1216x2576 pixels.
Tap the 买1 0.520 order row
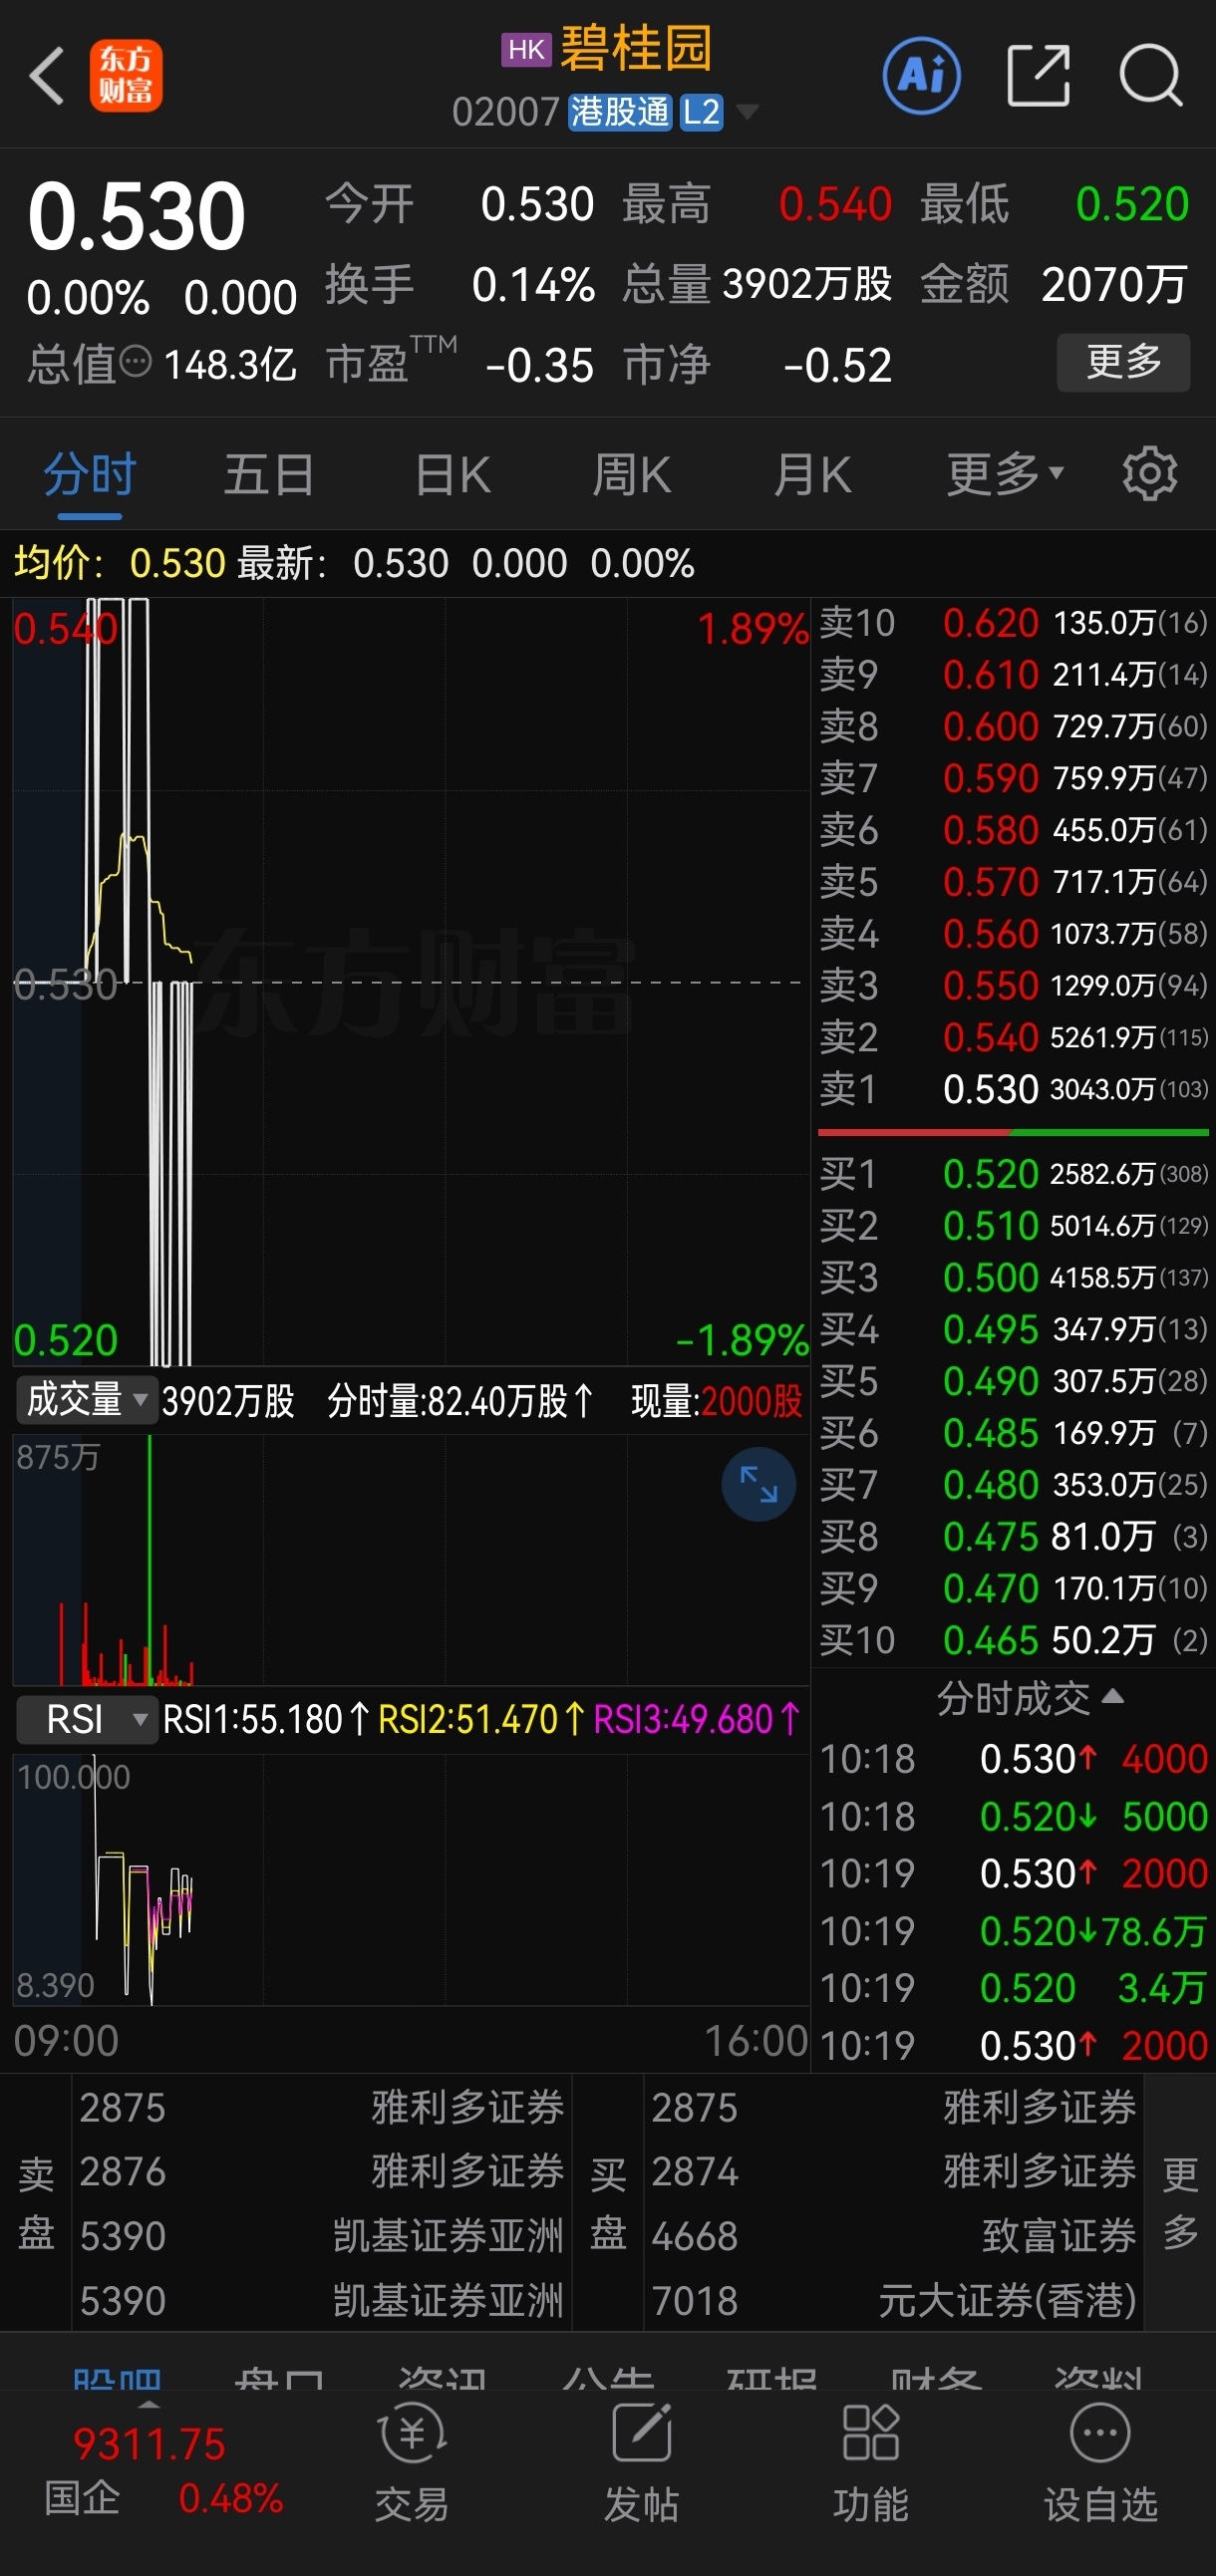coord(1013,1174)
